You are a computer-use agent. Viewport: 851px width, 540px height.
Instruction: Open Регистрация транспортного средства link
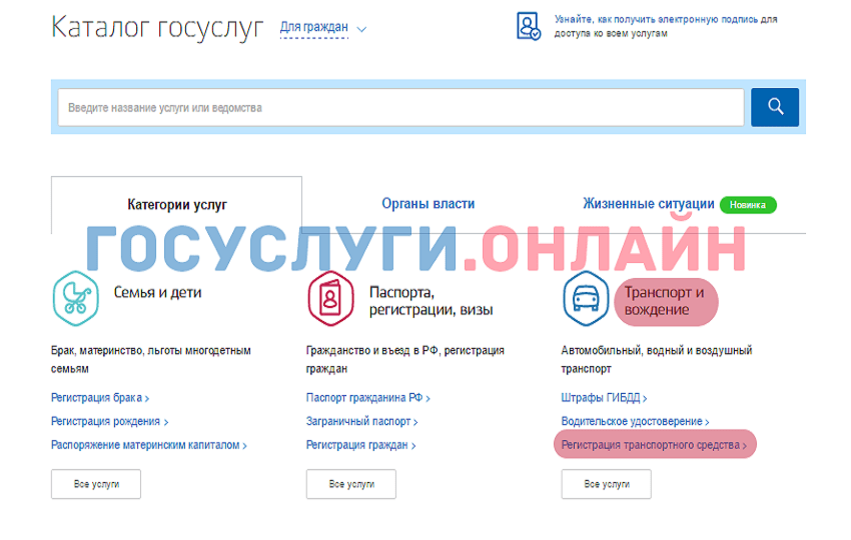click(x=654, y=445)
